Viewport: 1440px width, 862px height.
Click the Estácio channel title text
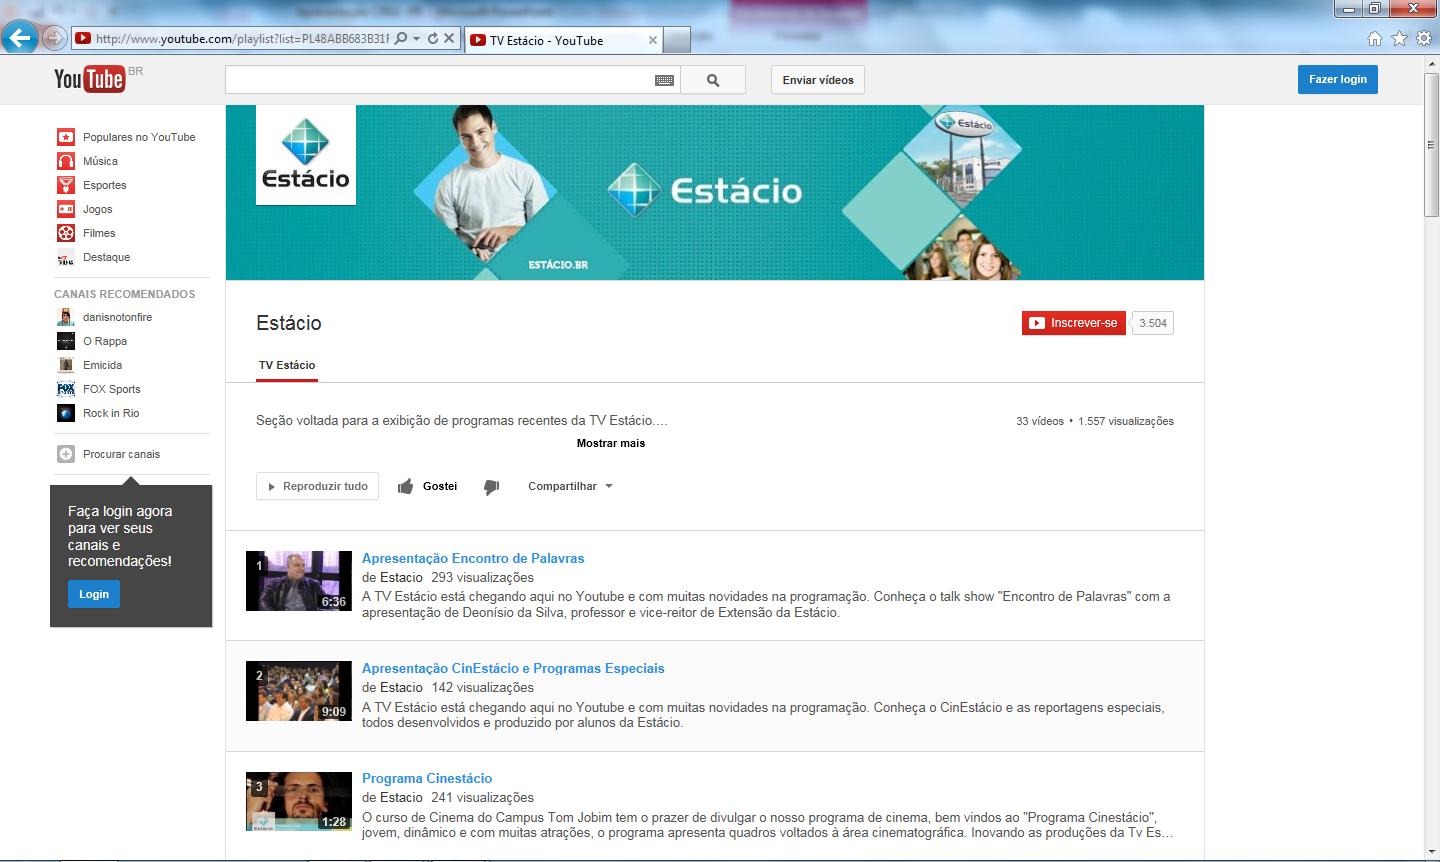289,323
